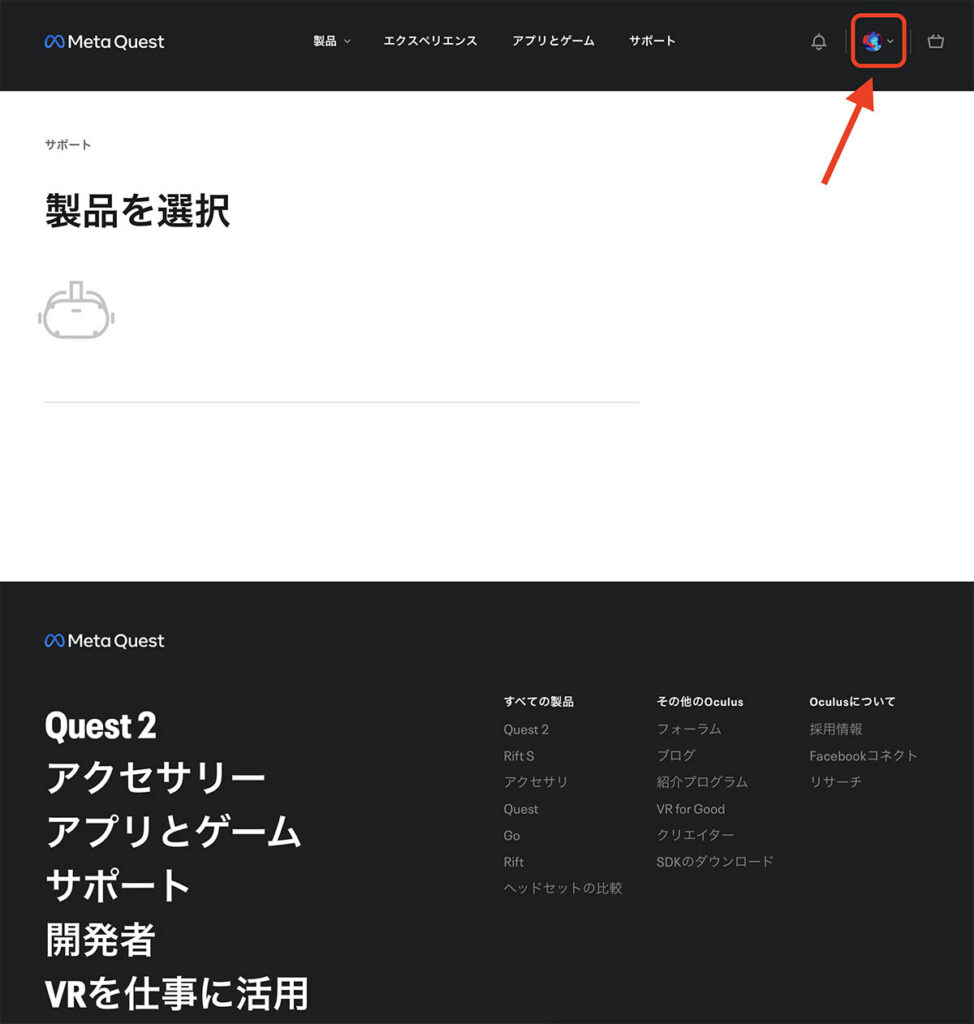
Task: Open the shopping cart icon
Action: (x=935, y=42)
